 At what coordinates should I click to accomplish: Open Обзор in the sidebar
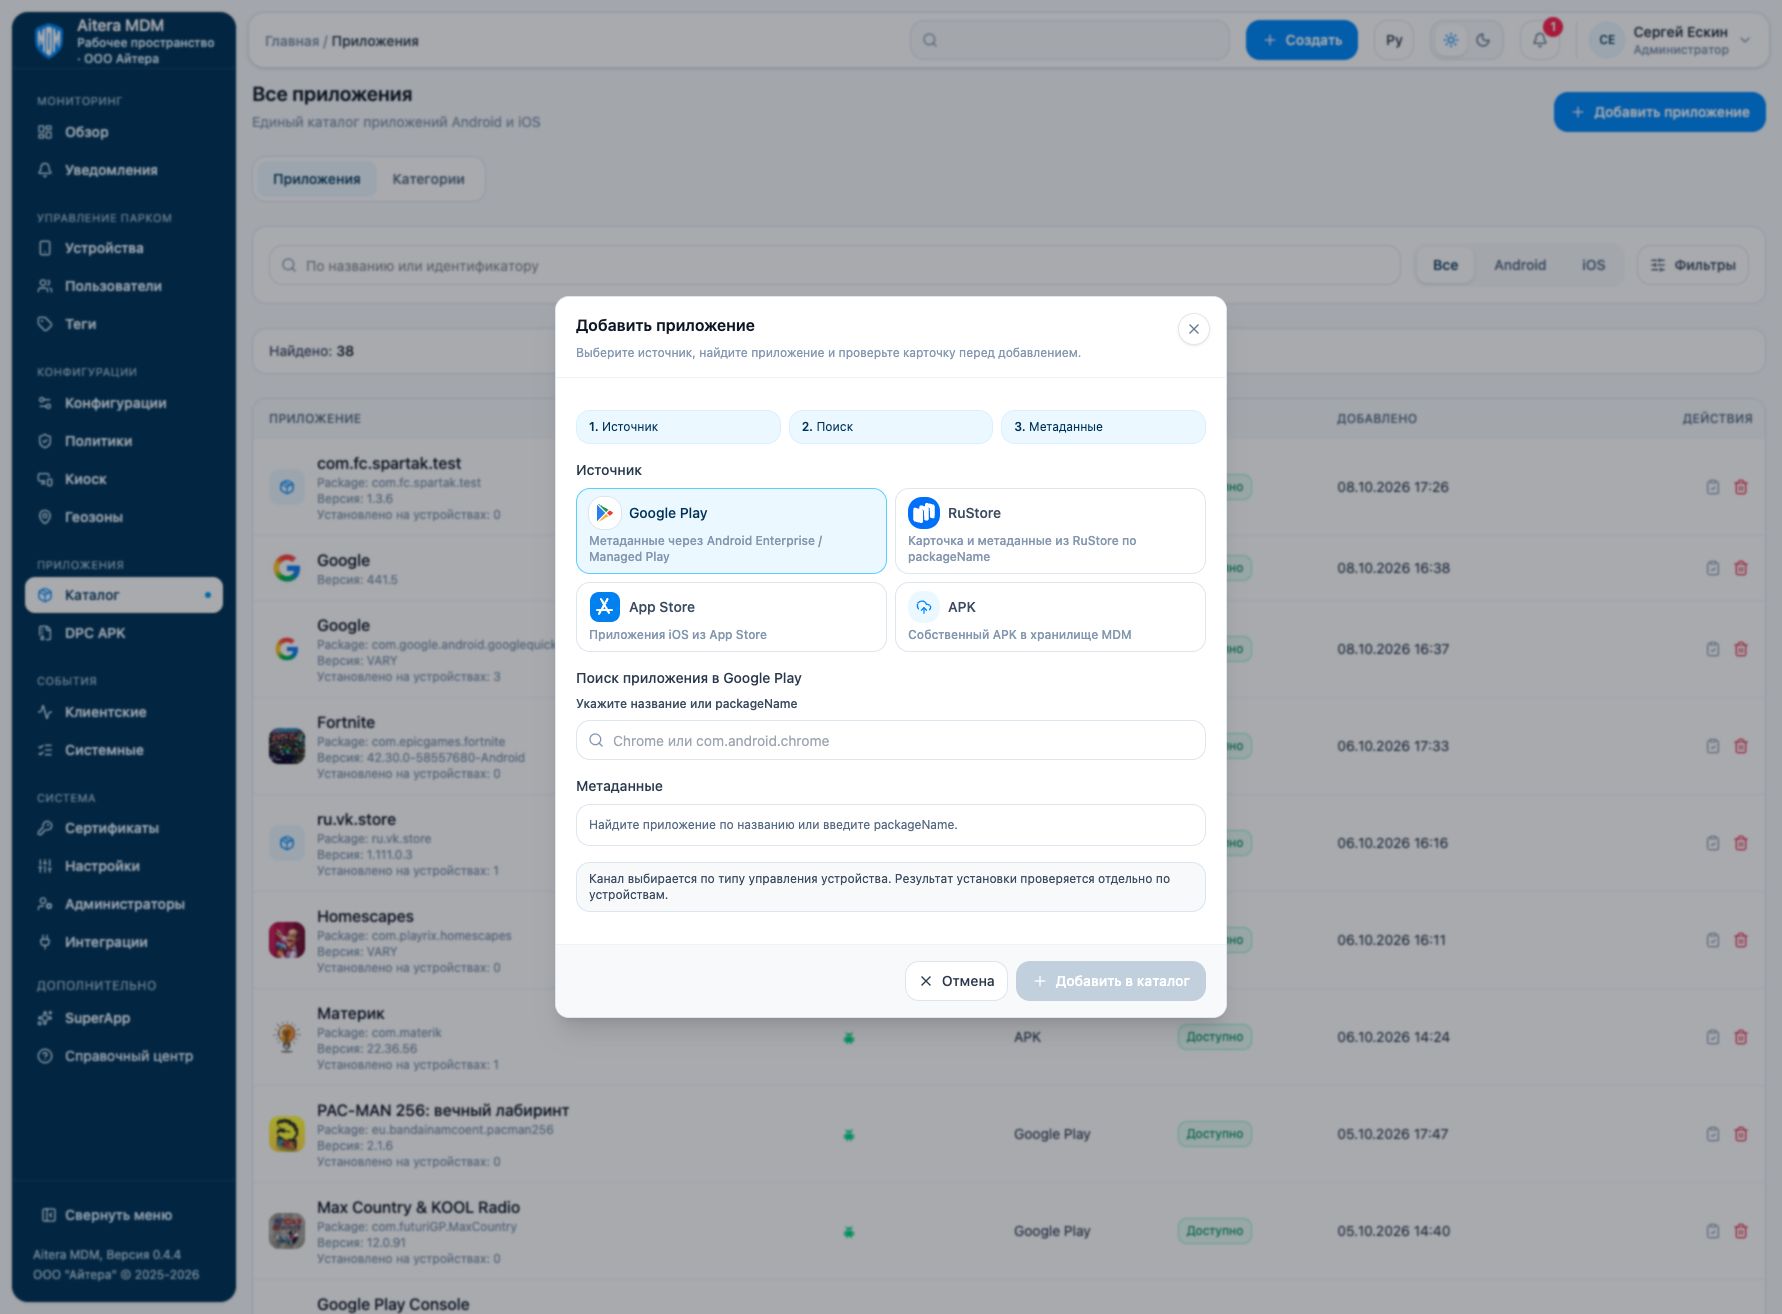pos(124,132)
